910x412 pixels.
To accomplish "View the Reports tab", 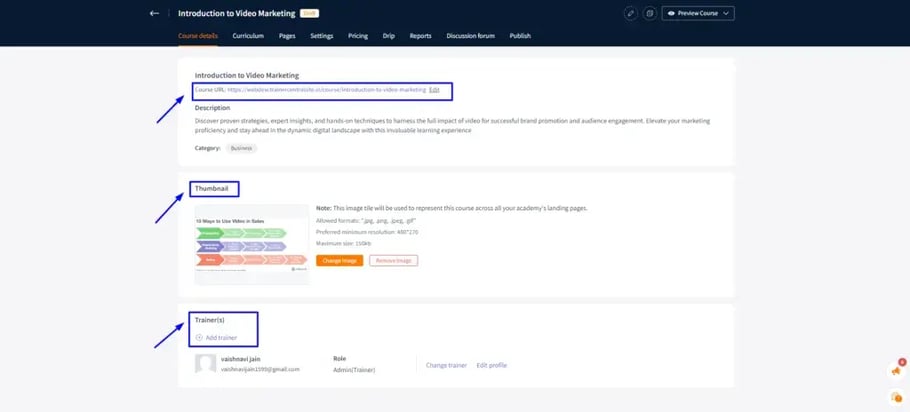I will click(x=420, y=36).
